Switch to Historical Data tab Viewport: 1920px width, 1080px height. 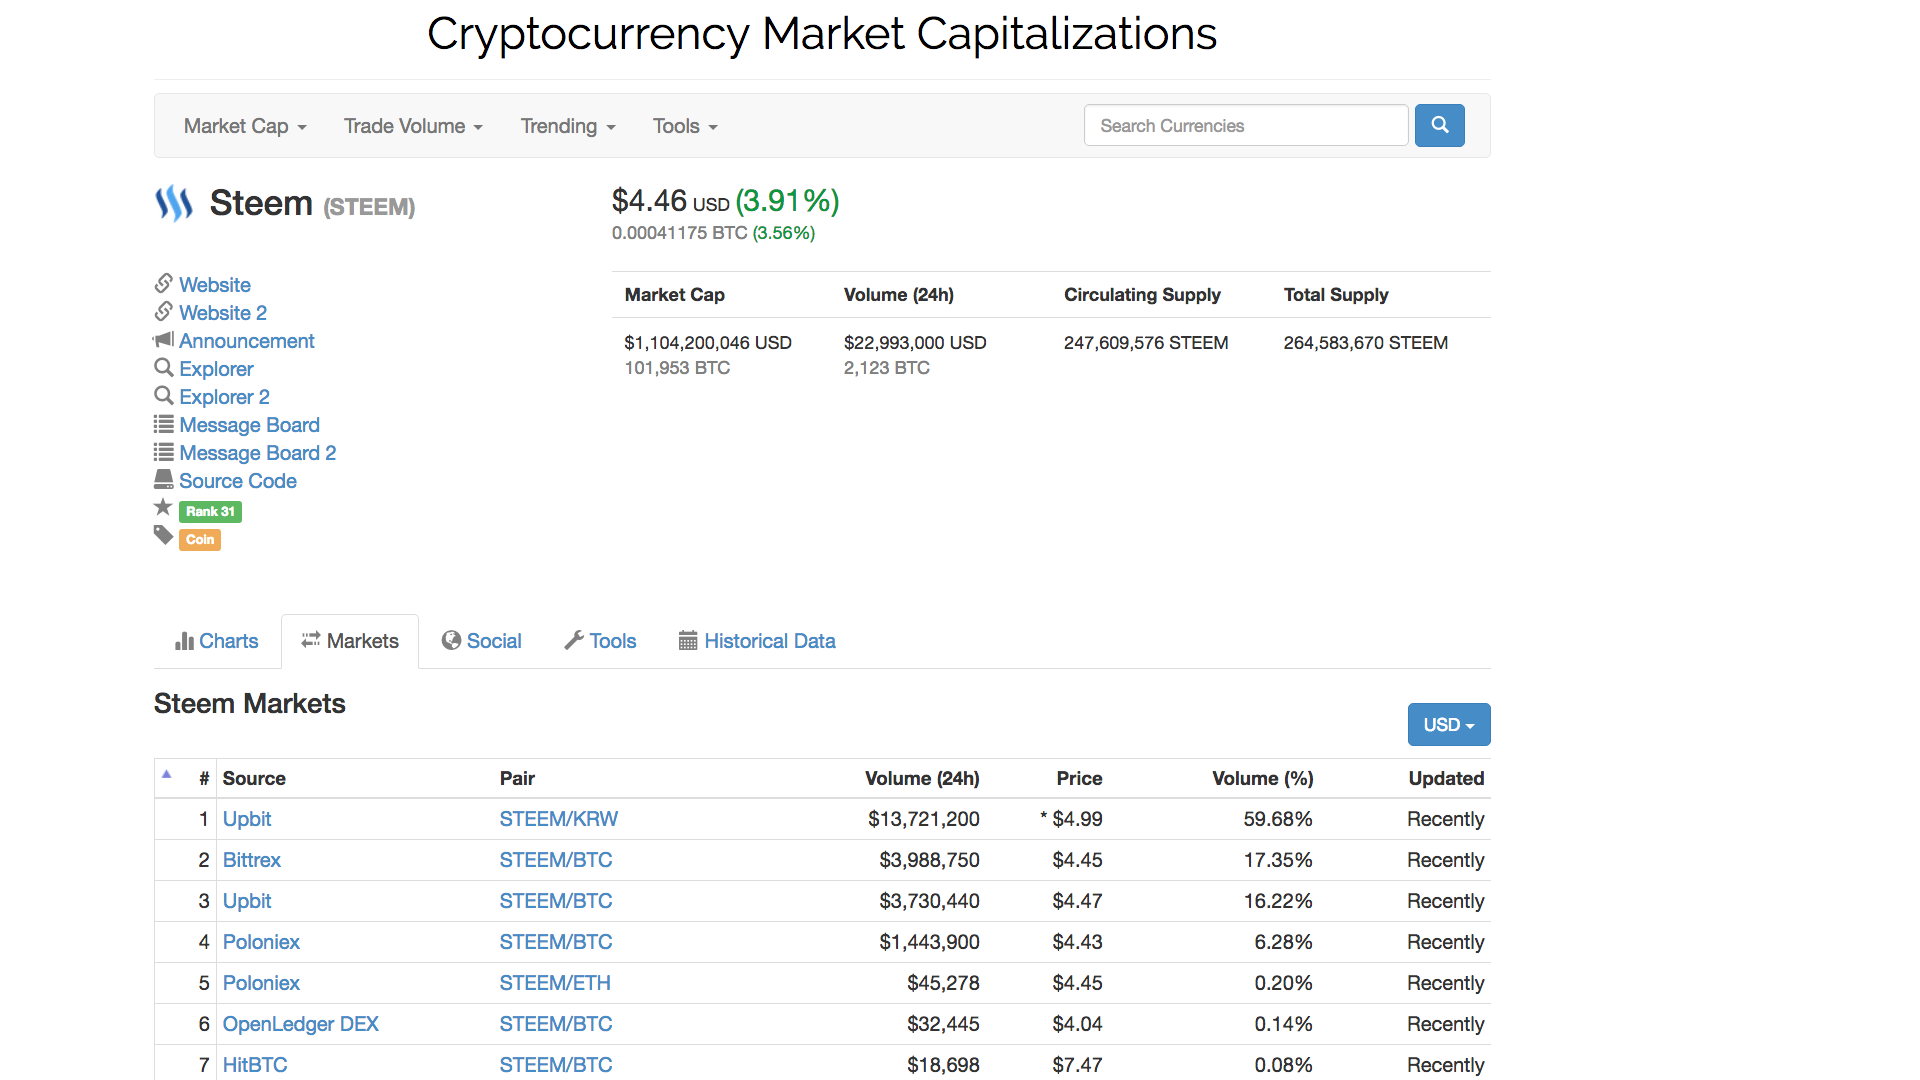pyautogui.click(x=757, y=641)
